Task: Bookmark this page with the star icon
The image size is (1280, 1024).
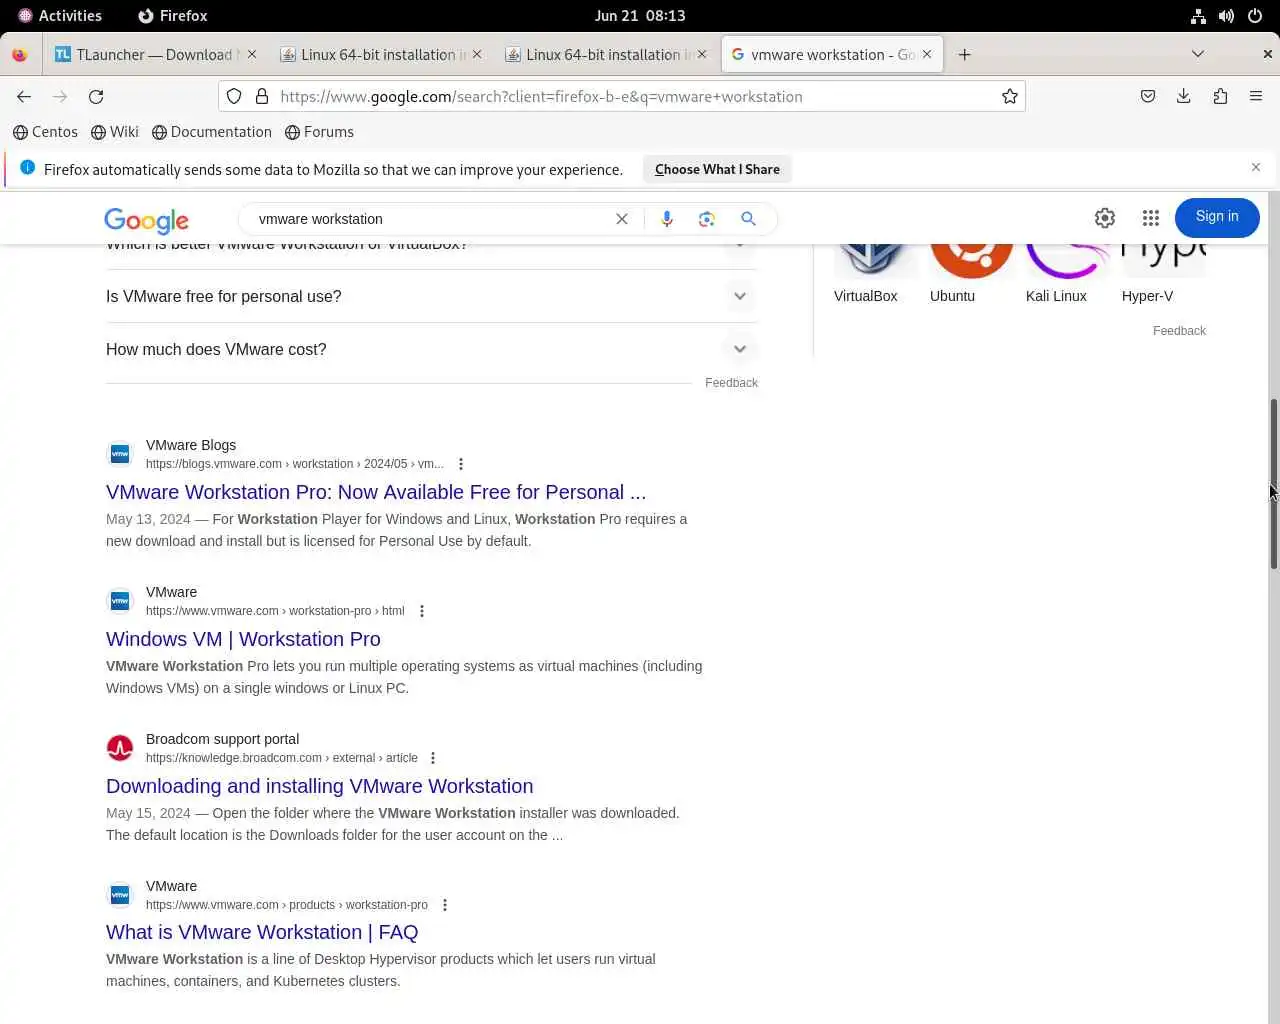Action: pyautogui.click(x=1010, y=96)
